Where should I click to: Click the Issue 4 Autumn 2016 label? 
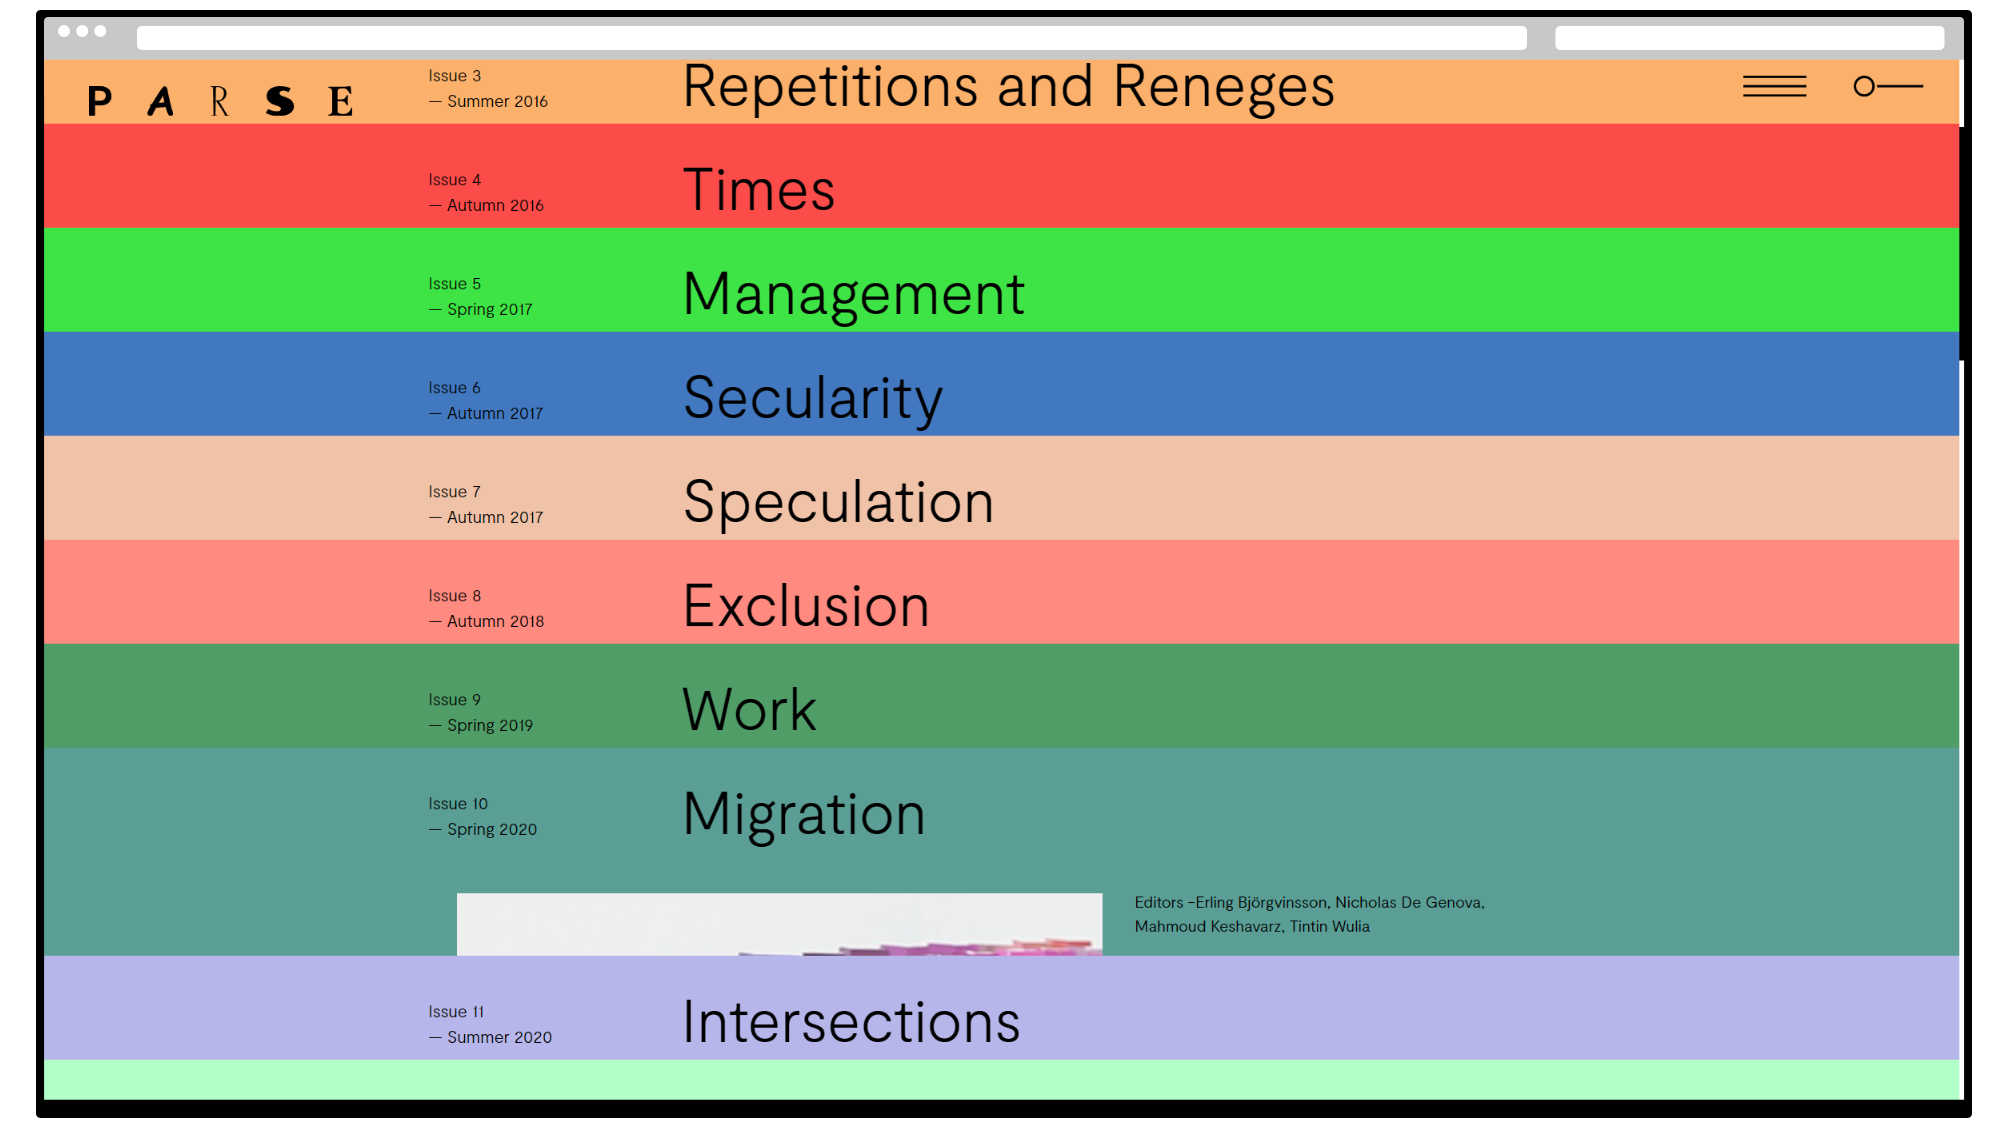(486, 193)
